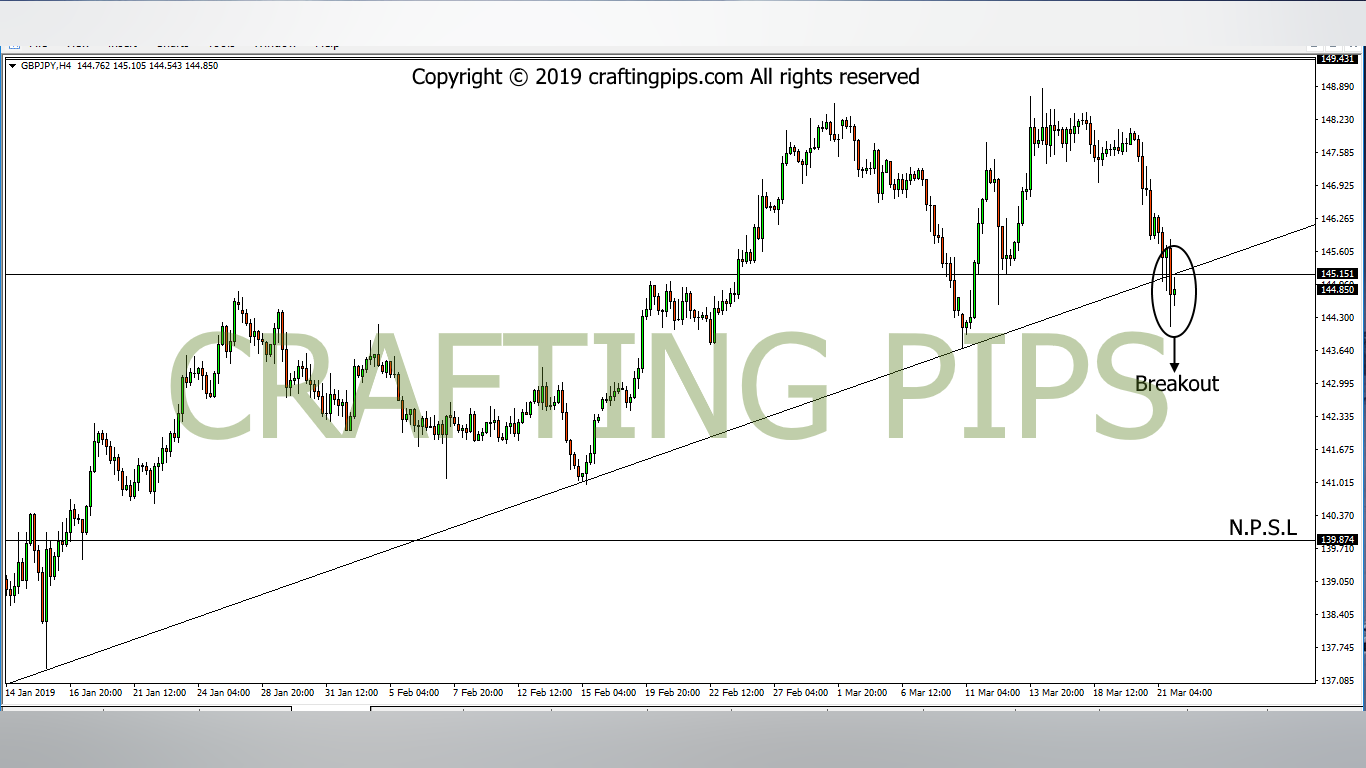The width and height of the screenshot is (1366, 768).
Task: Click the 137.085 value on price scale
Action: [1338, 681]
